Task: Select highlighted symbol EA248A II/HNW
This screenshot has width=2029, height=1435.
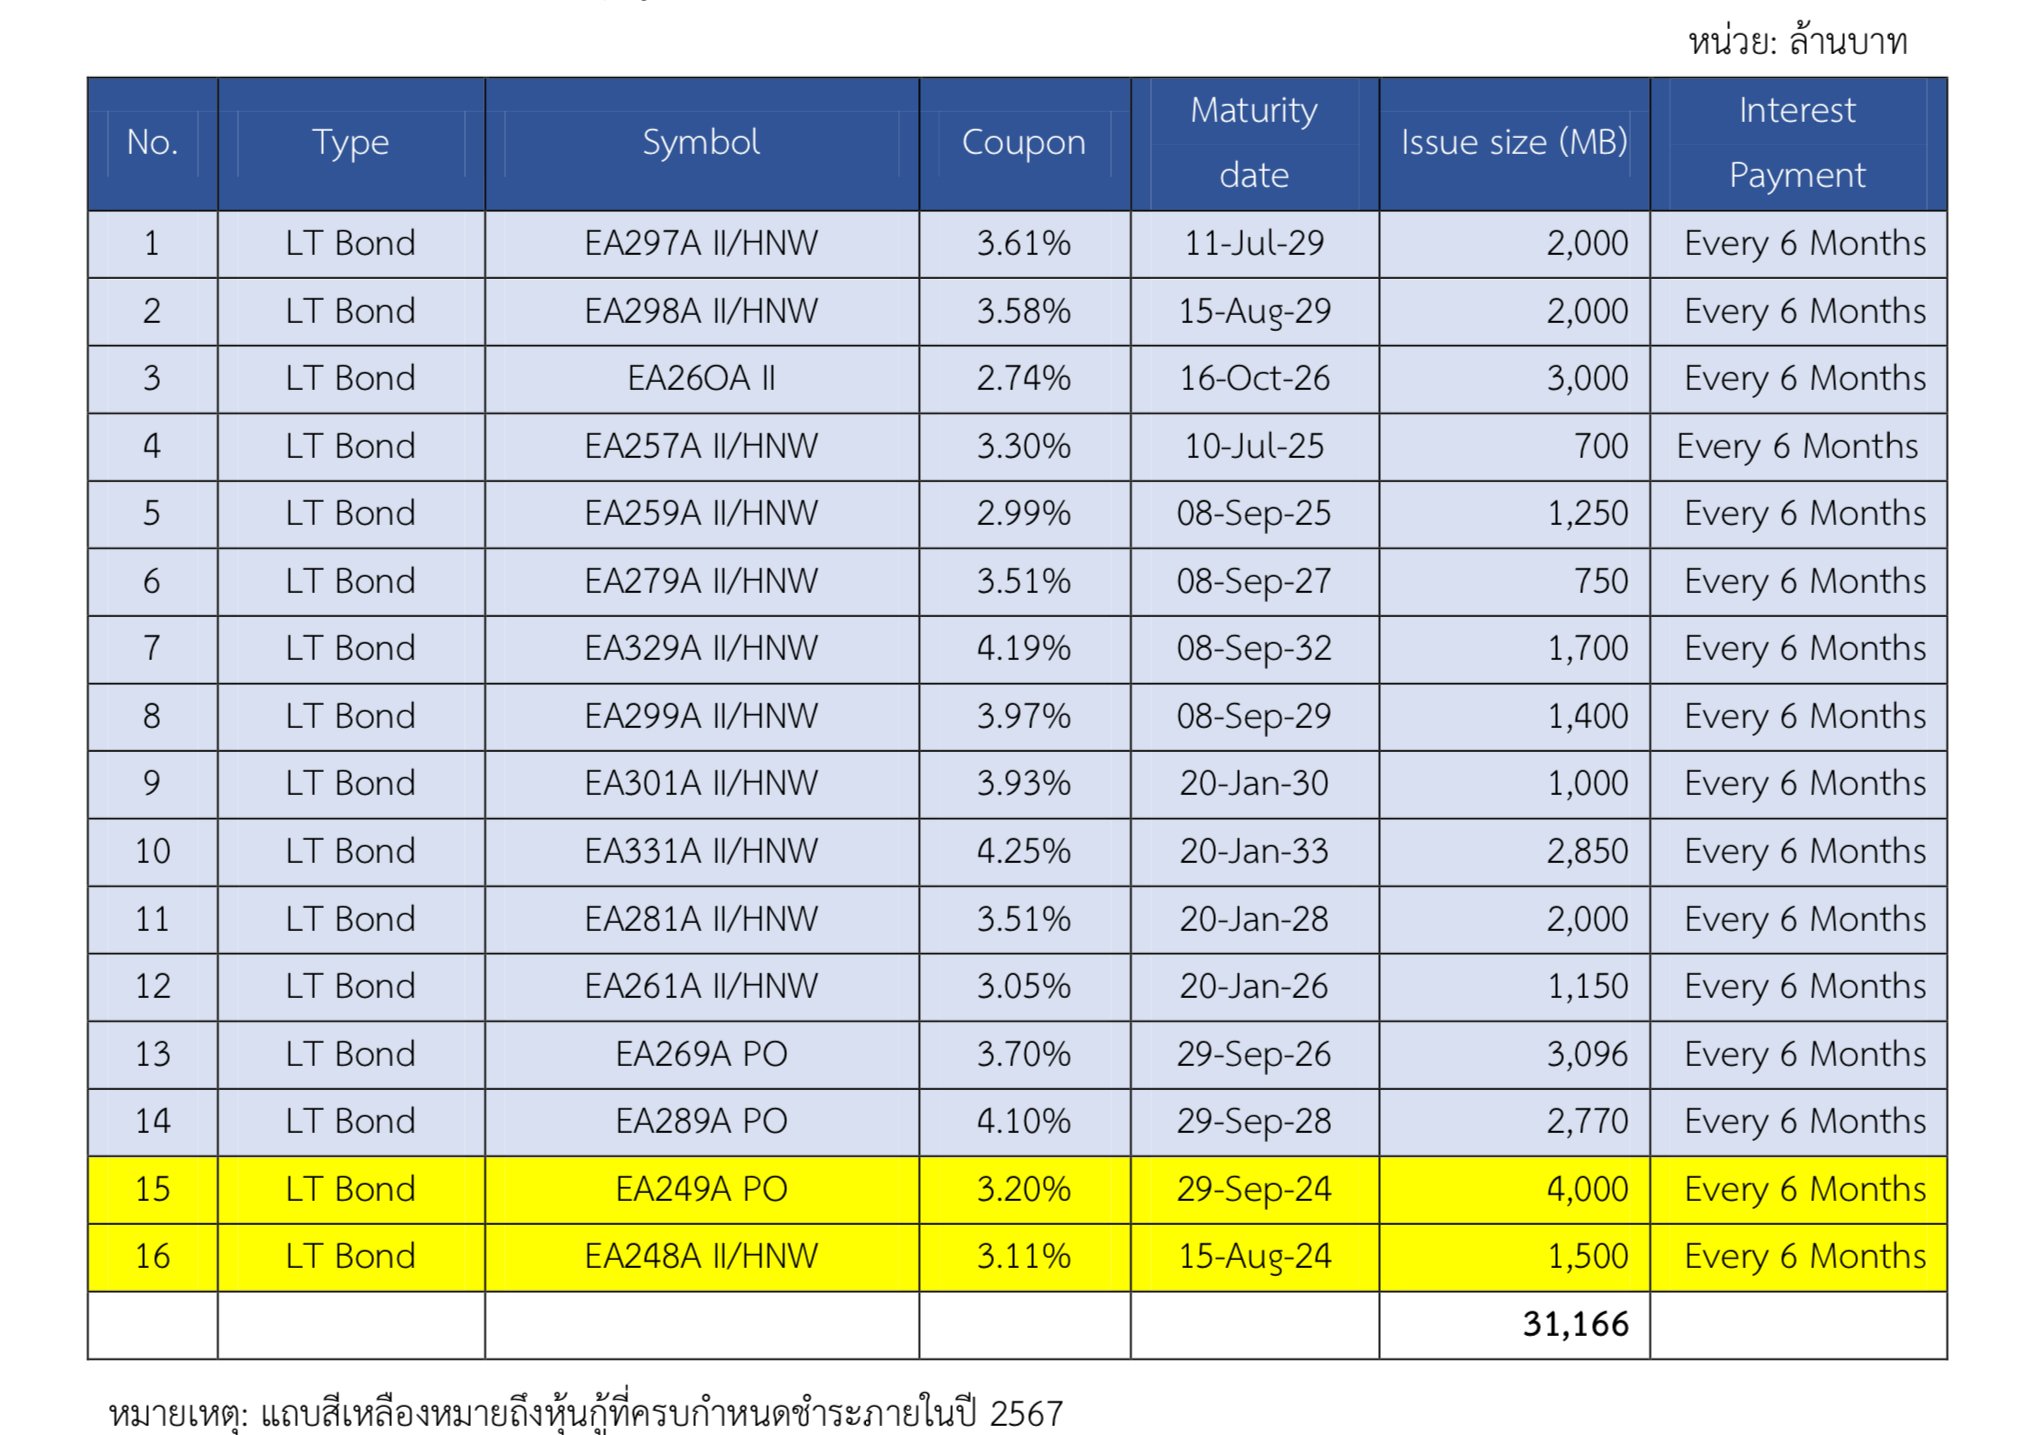Action: tap(701, 1257)
